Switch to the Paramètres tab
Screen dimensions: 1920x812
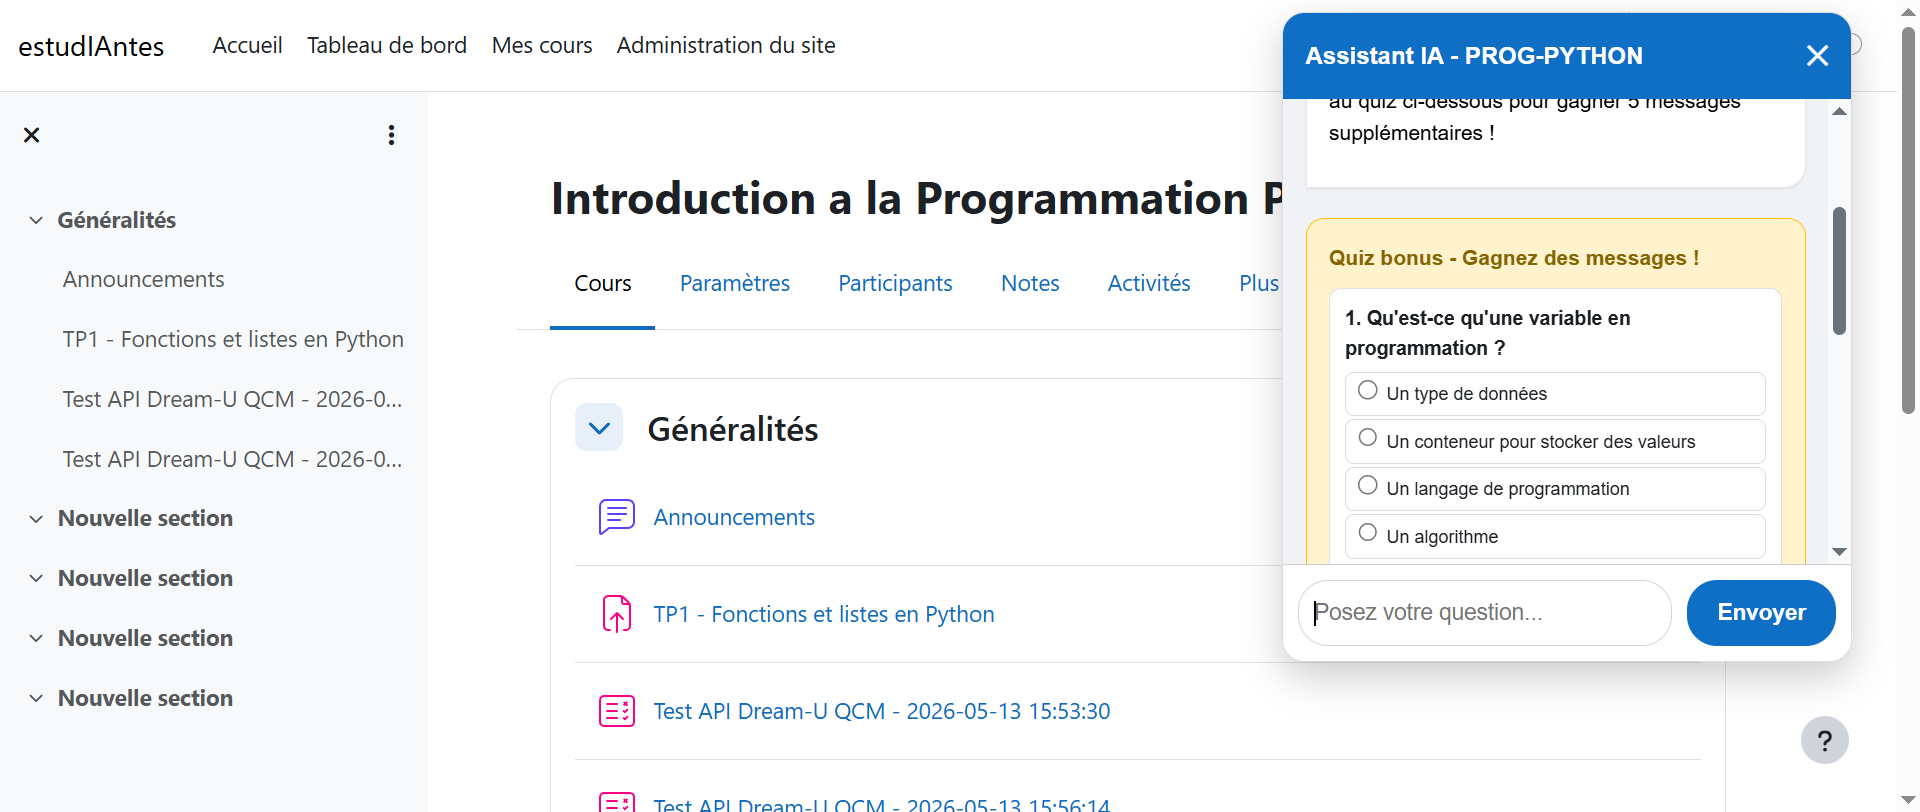735,284
